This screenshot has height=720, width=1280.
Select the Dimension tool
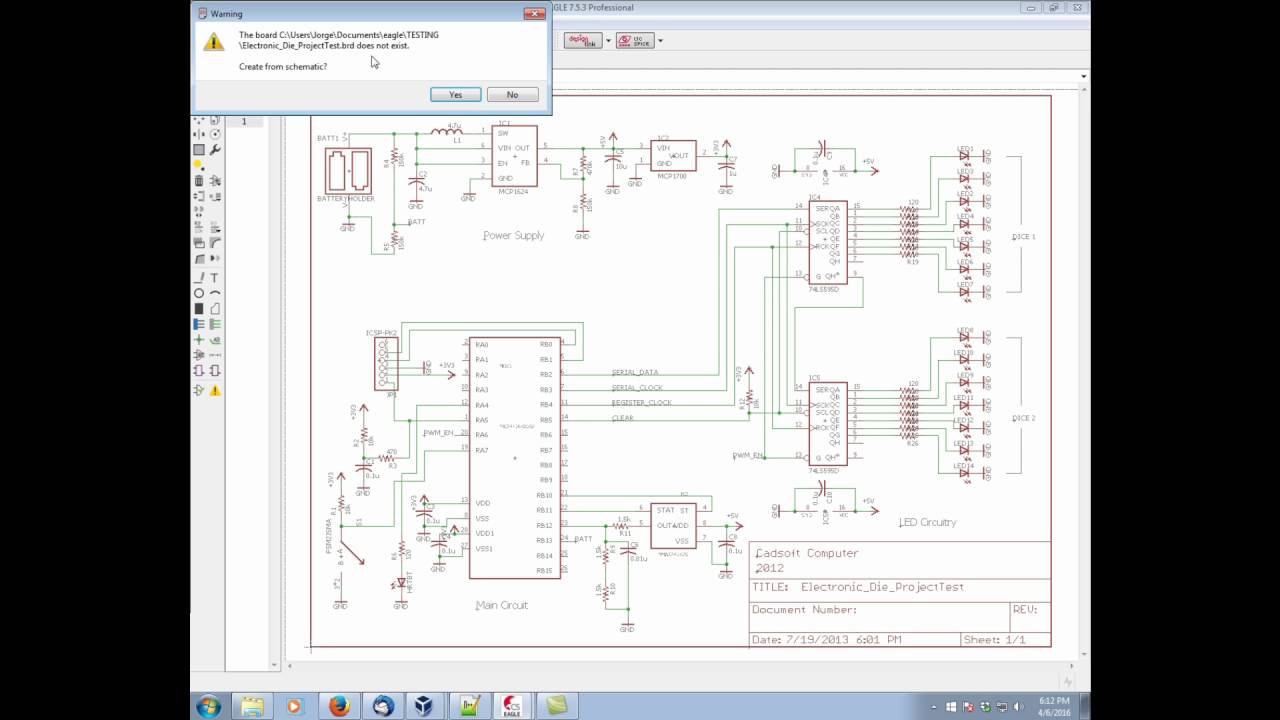(x=215, y=354)
